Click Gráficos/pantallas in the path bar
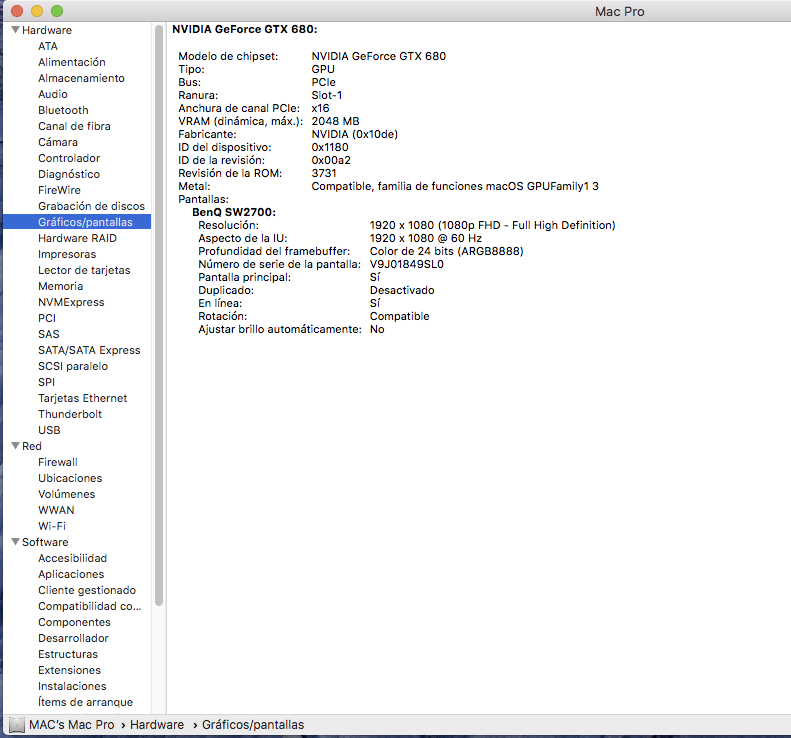 (x=253, y=725)
